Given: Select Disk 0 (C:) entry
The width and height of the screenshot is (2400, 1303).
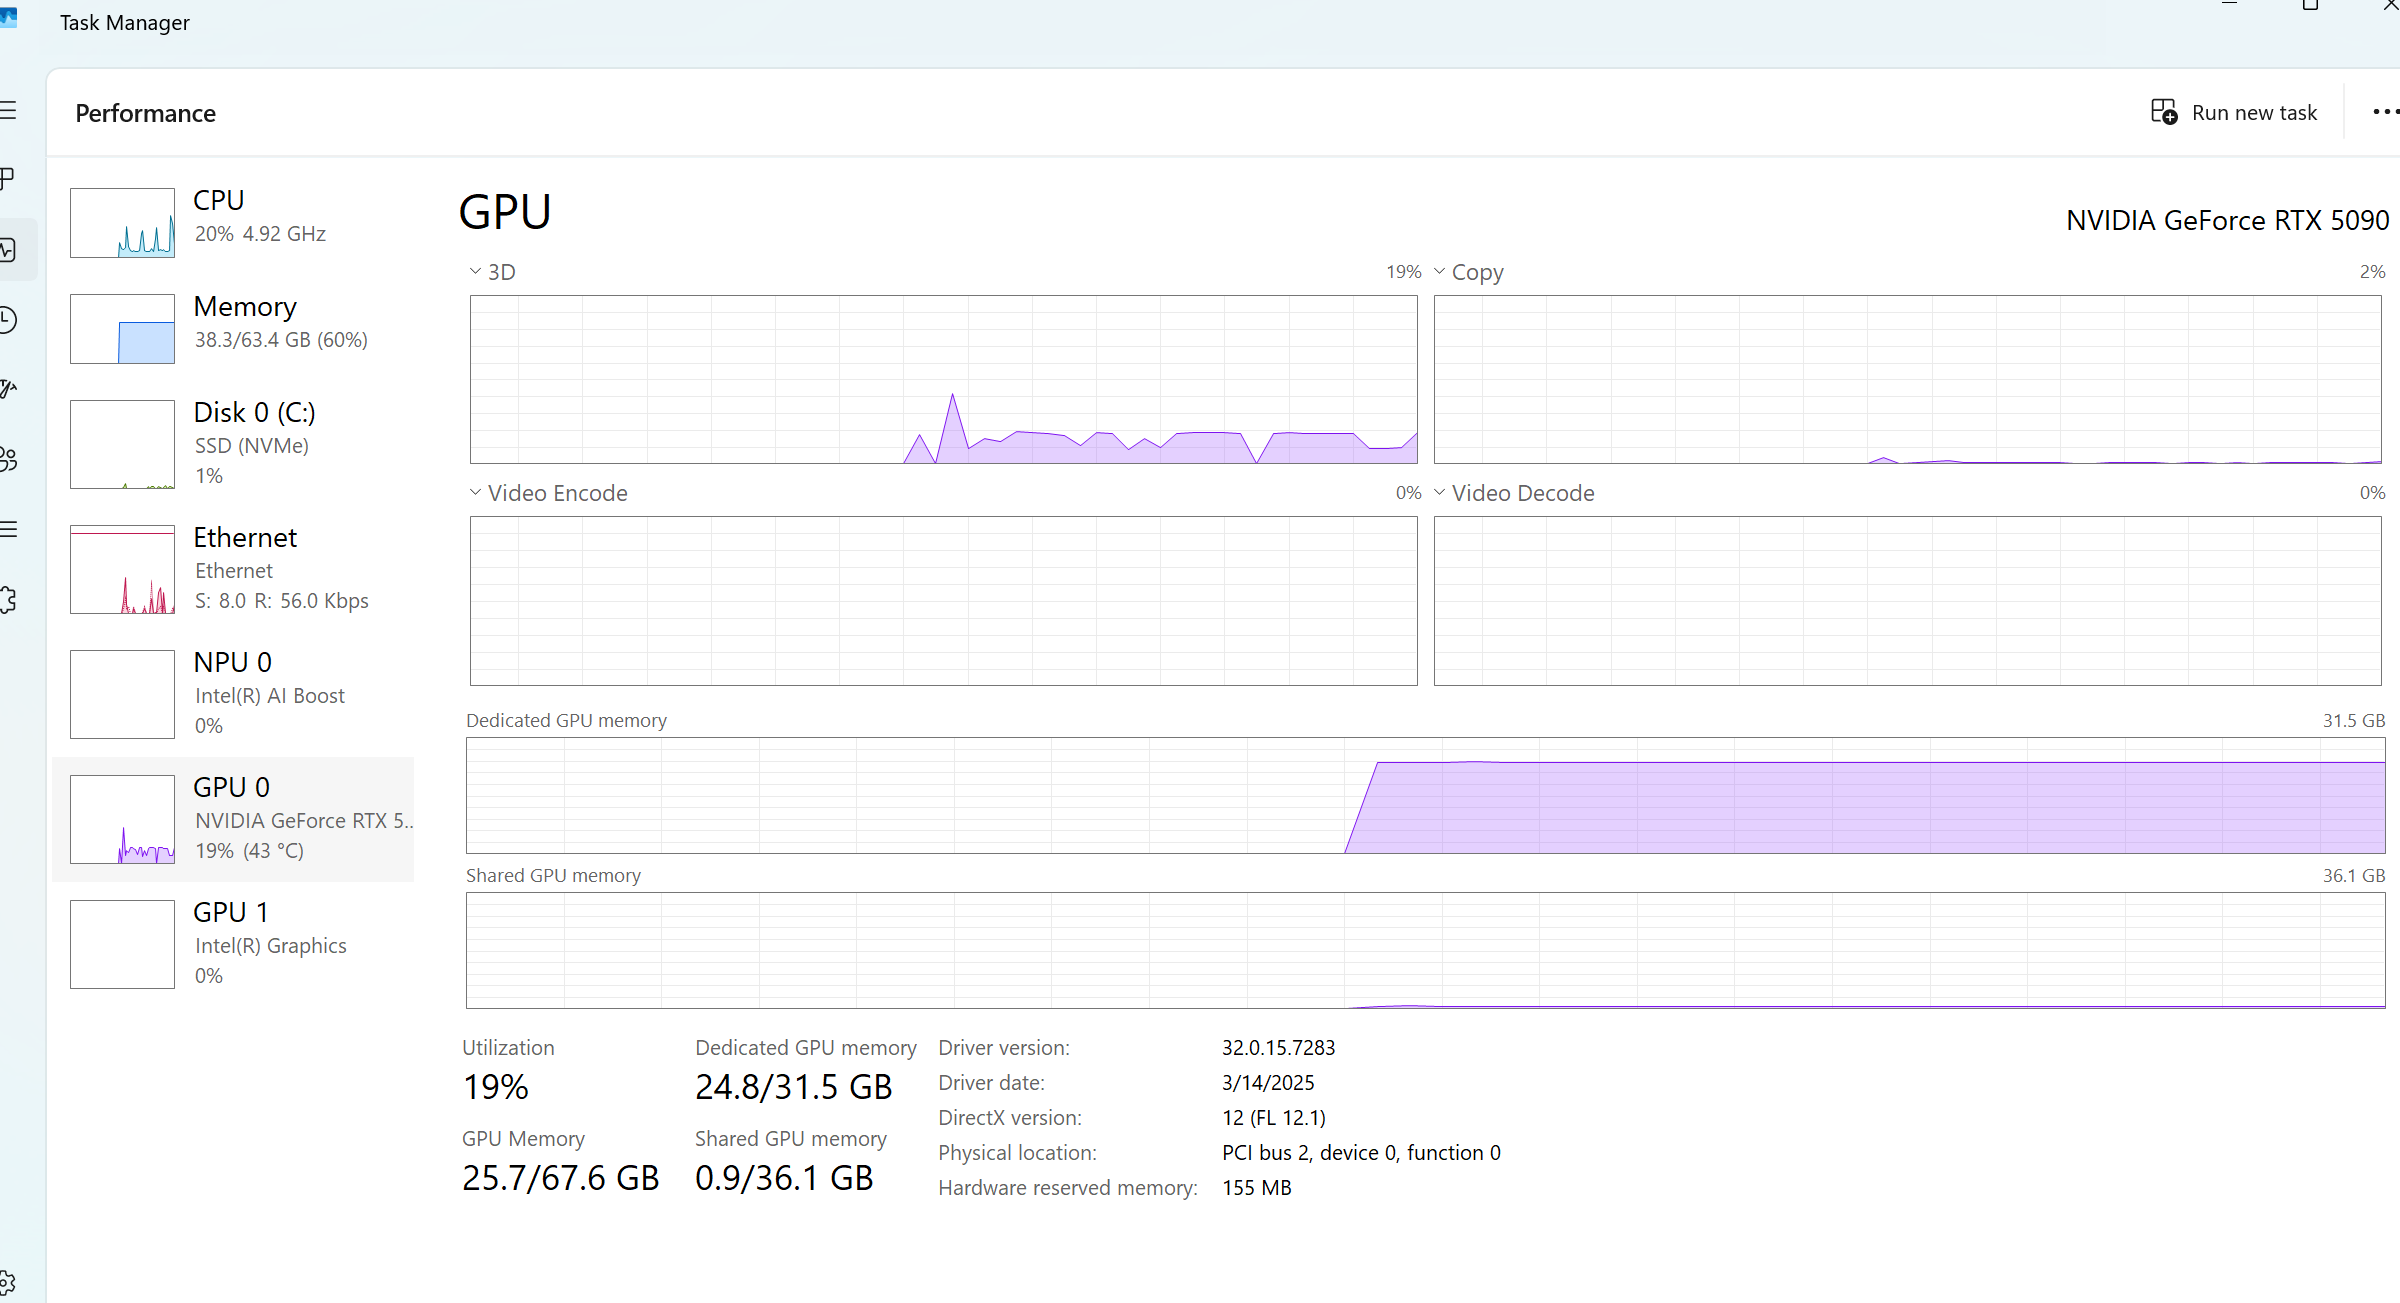Looking at the screenshot, I should 233,444.
